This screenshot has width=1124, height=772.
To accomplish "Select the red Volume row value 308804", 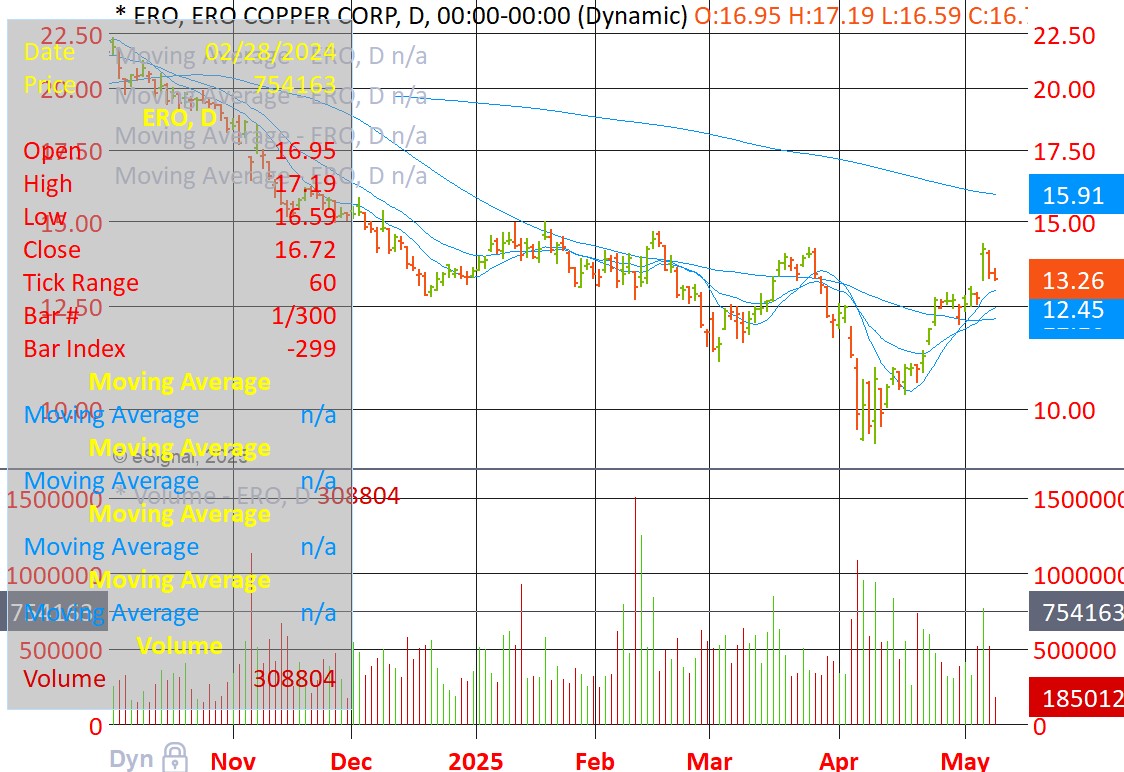I will coord(295,678).
